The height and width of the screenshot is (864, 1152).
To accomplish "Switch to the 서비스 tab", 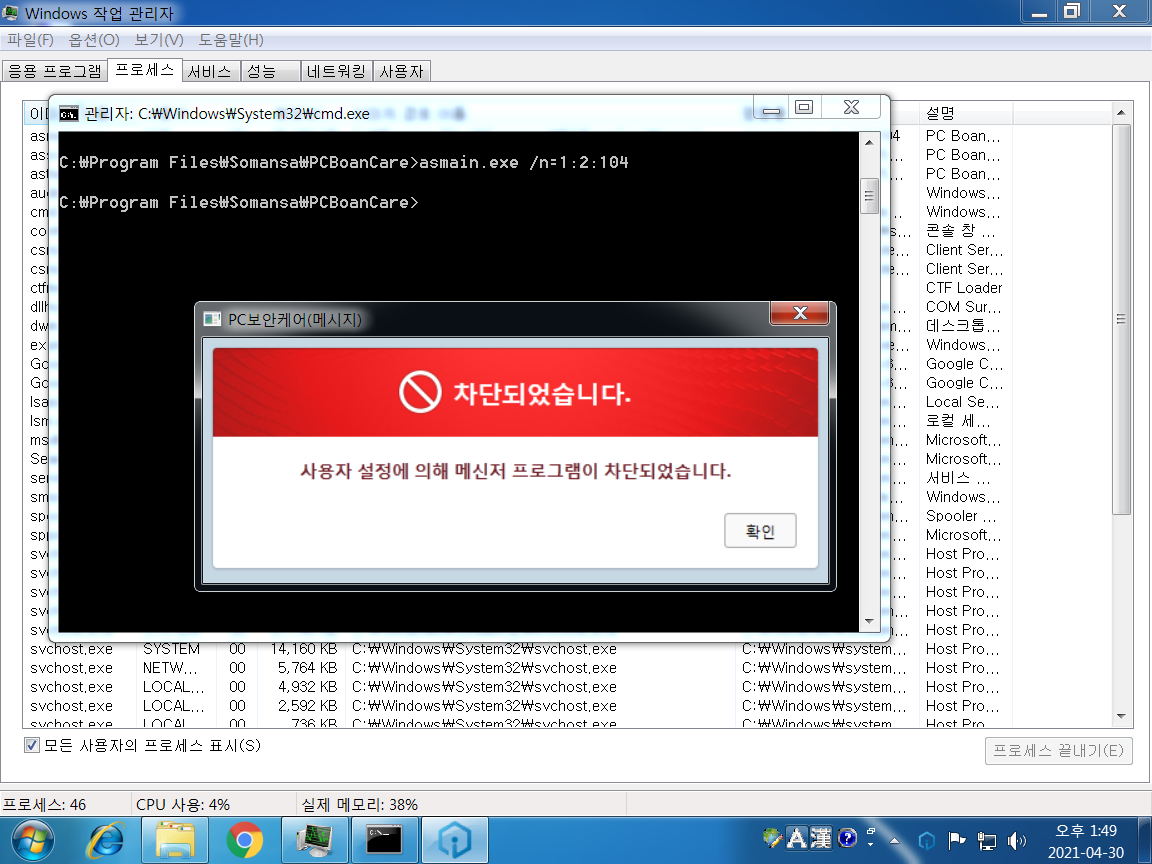I will (x=210, y=71).
